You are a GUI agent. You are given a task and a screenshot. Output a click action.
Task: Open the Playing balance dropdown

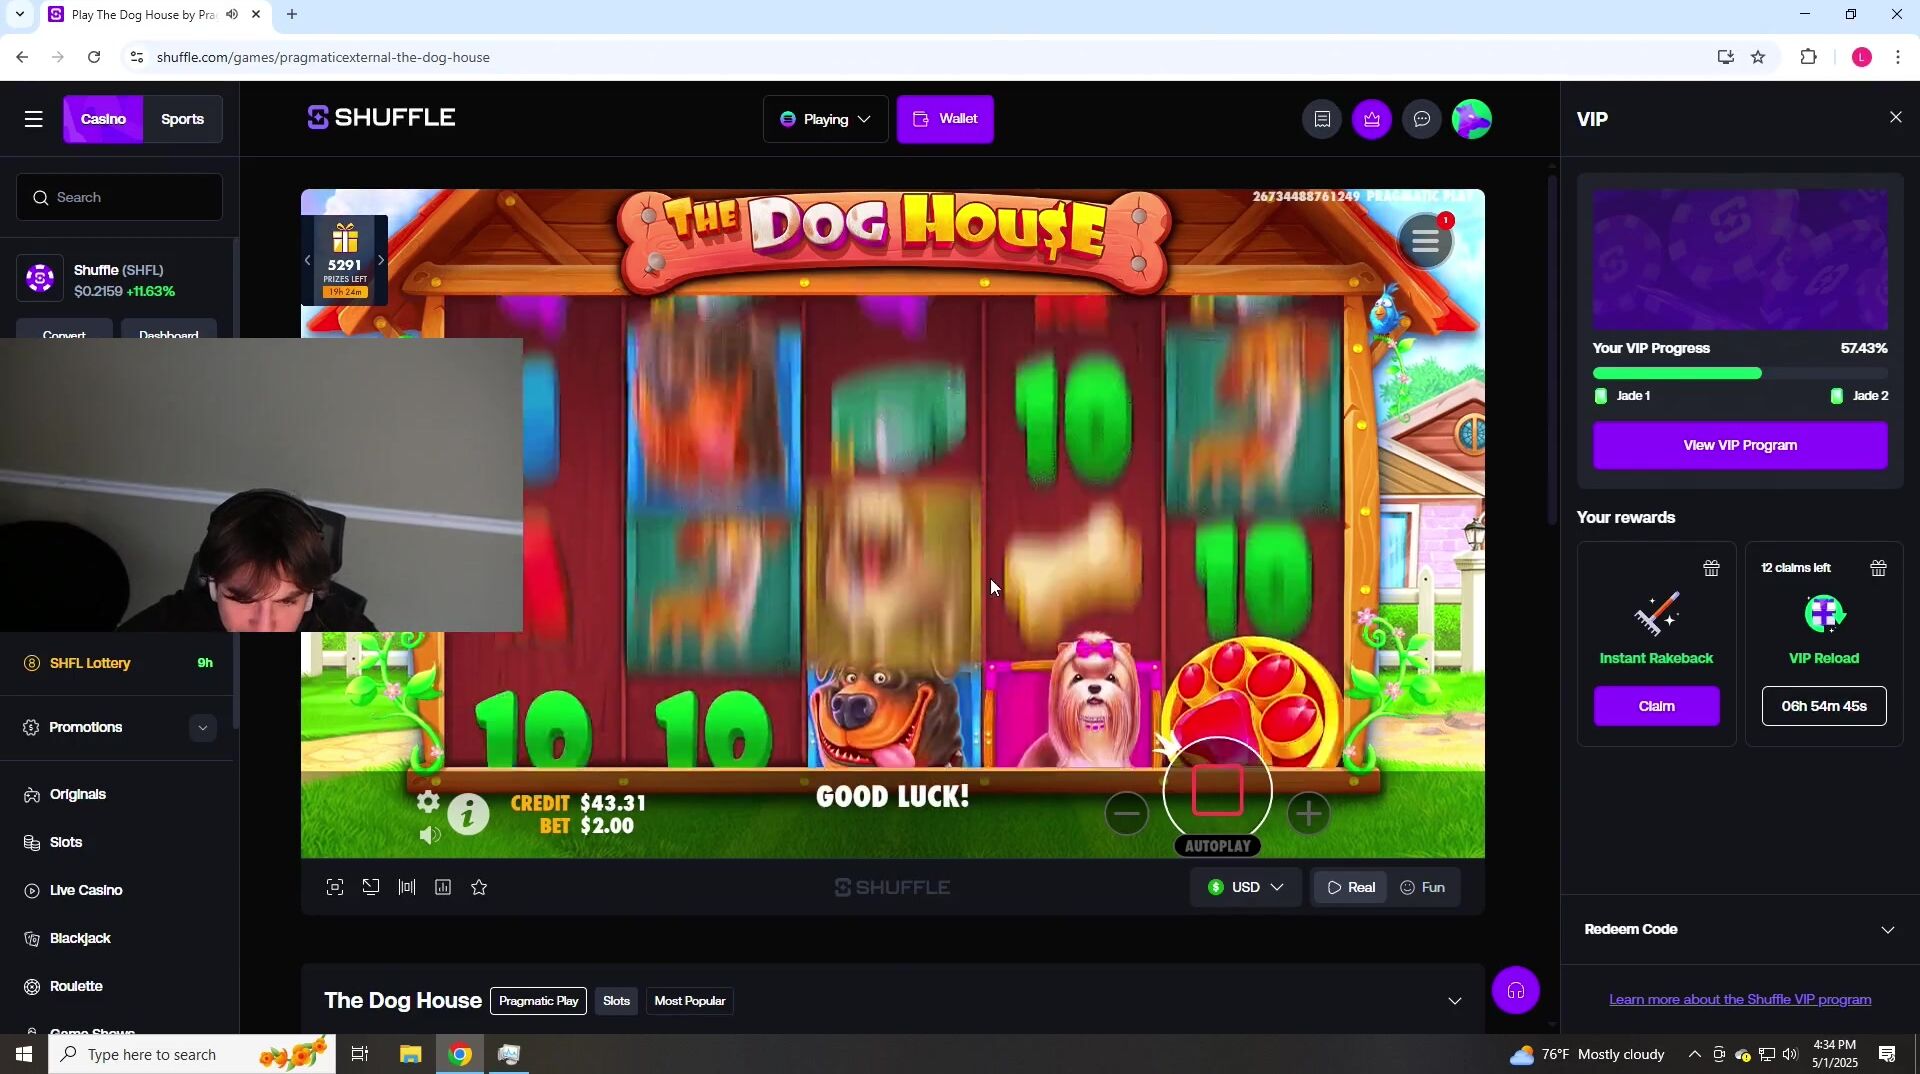(826, 119)
